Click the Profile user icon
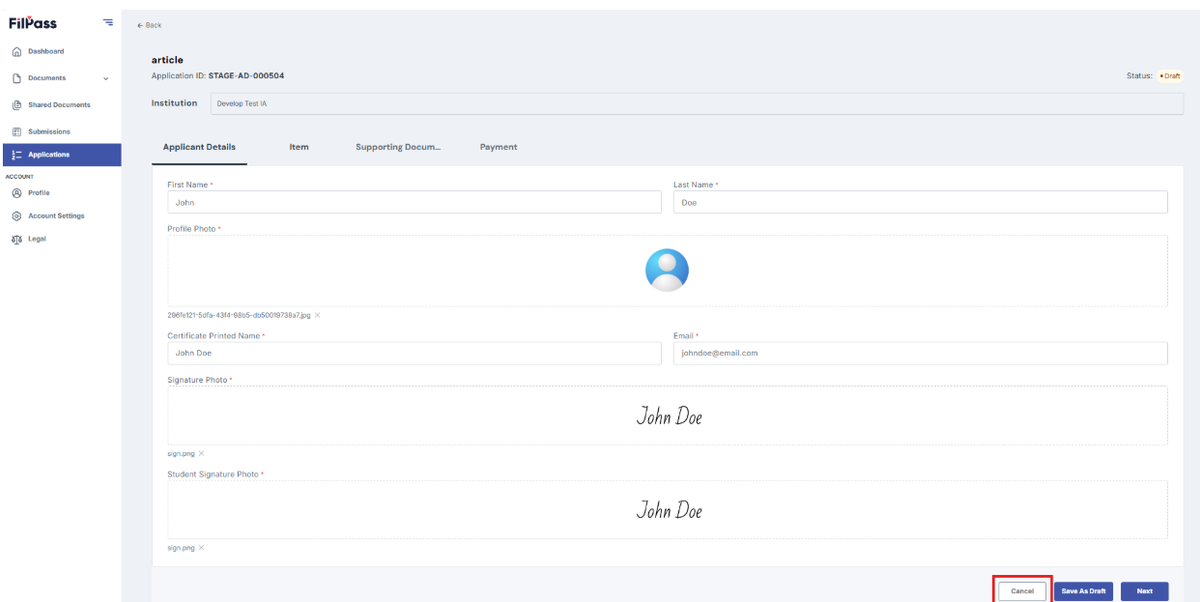 click(x=16, y=193)
